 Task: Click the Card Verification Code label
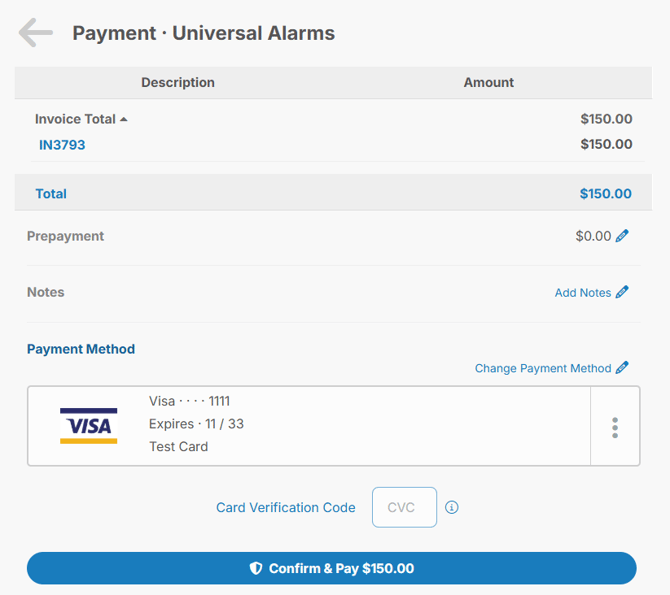click(285, 508)
